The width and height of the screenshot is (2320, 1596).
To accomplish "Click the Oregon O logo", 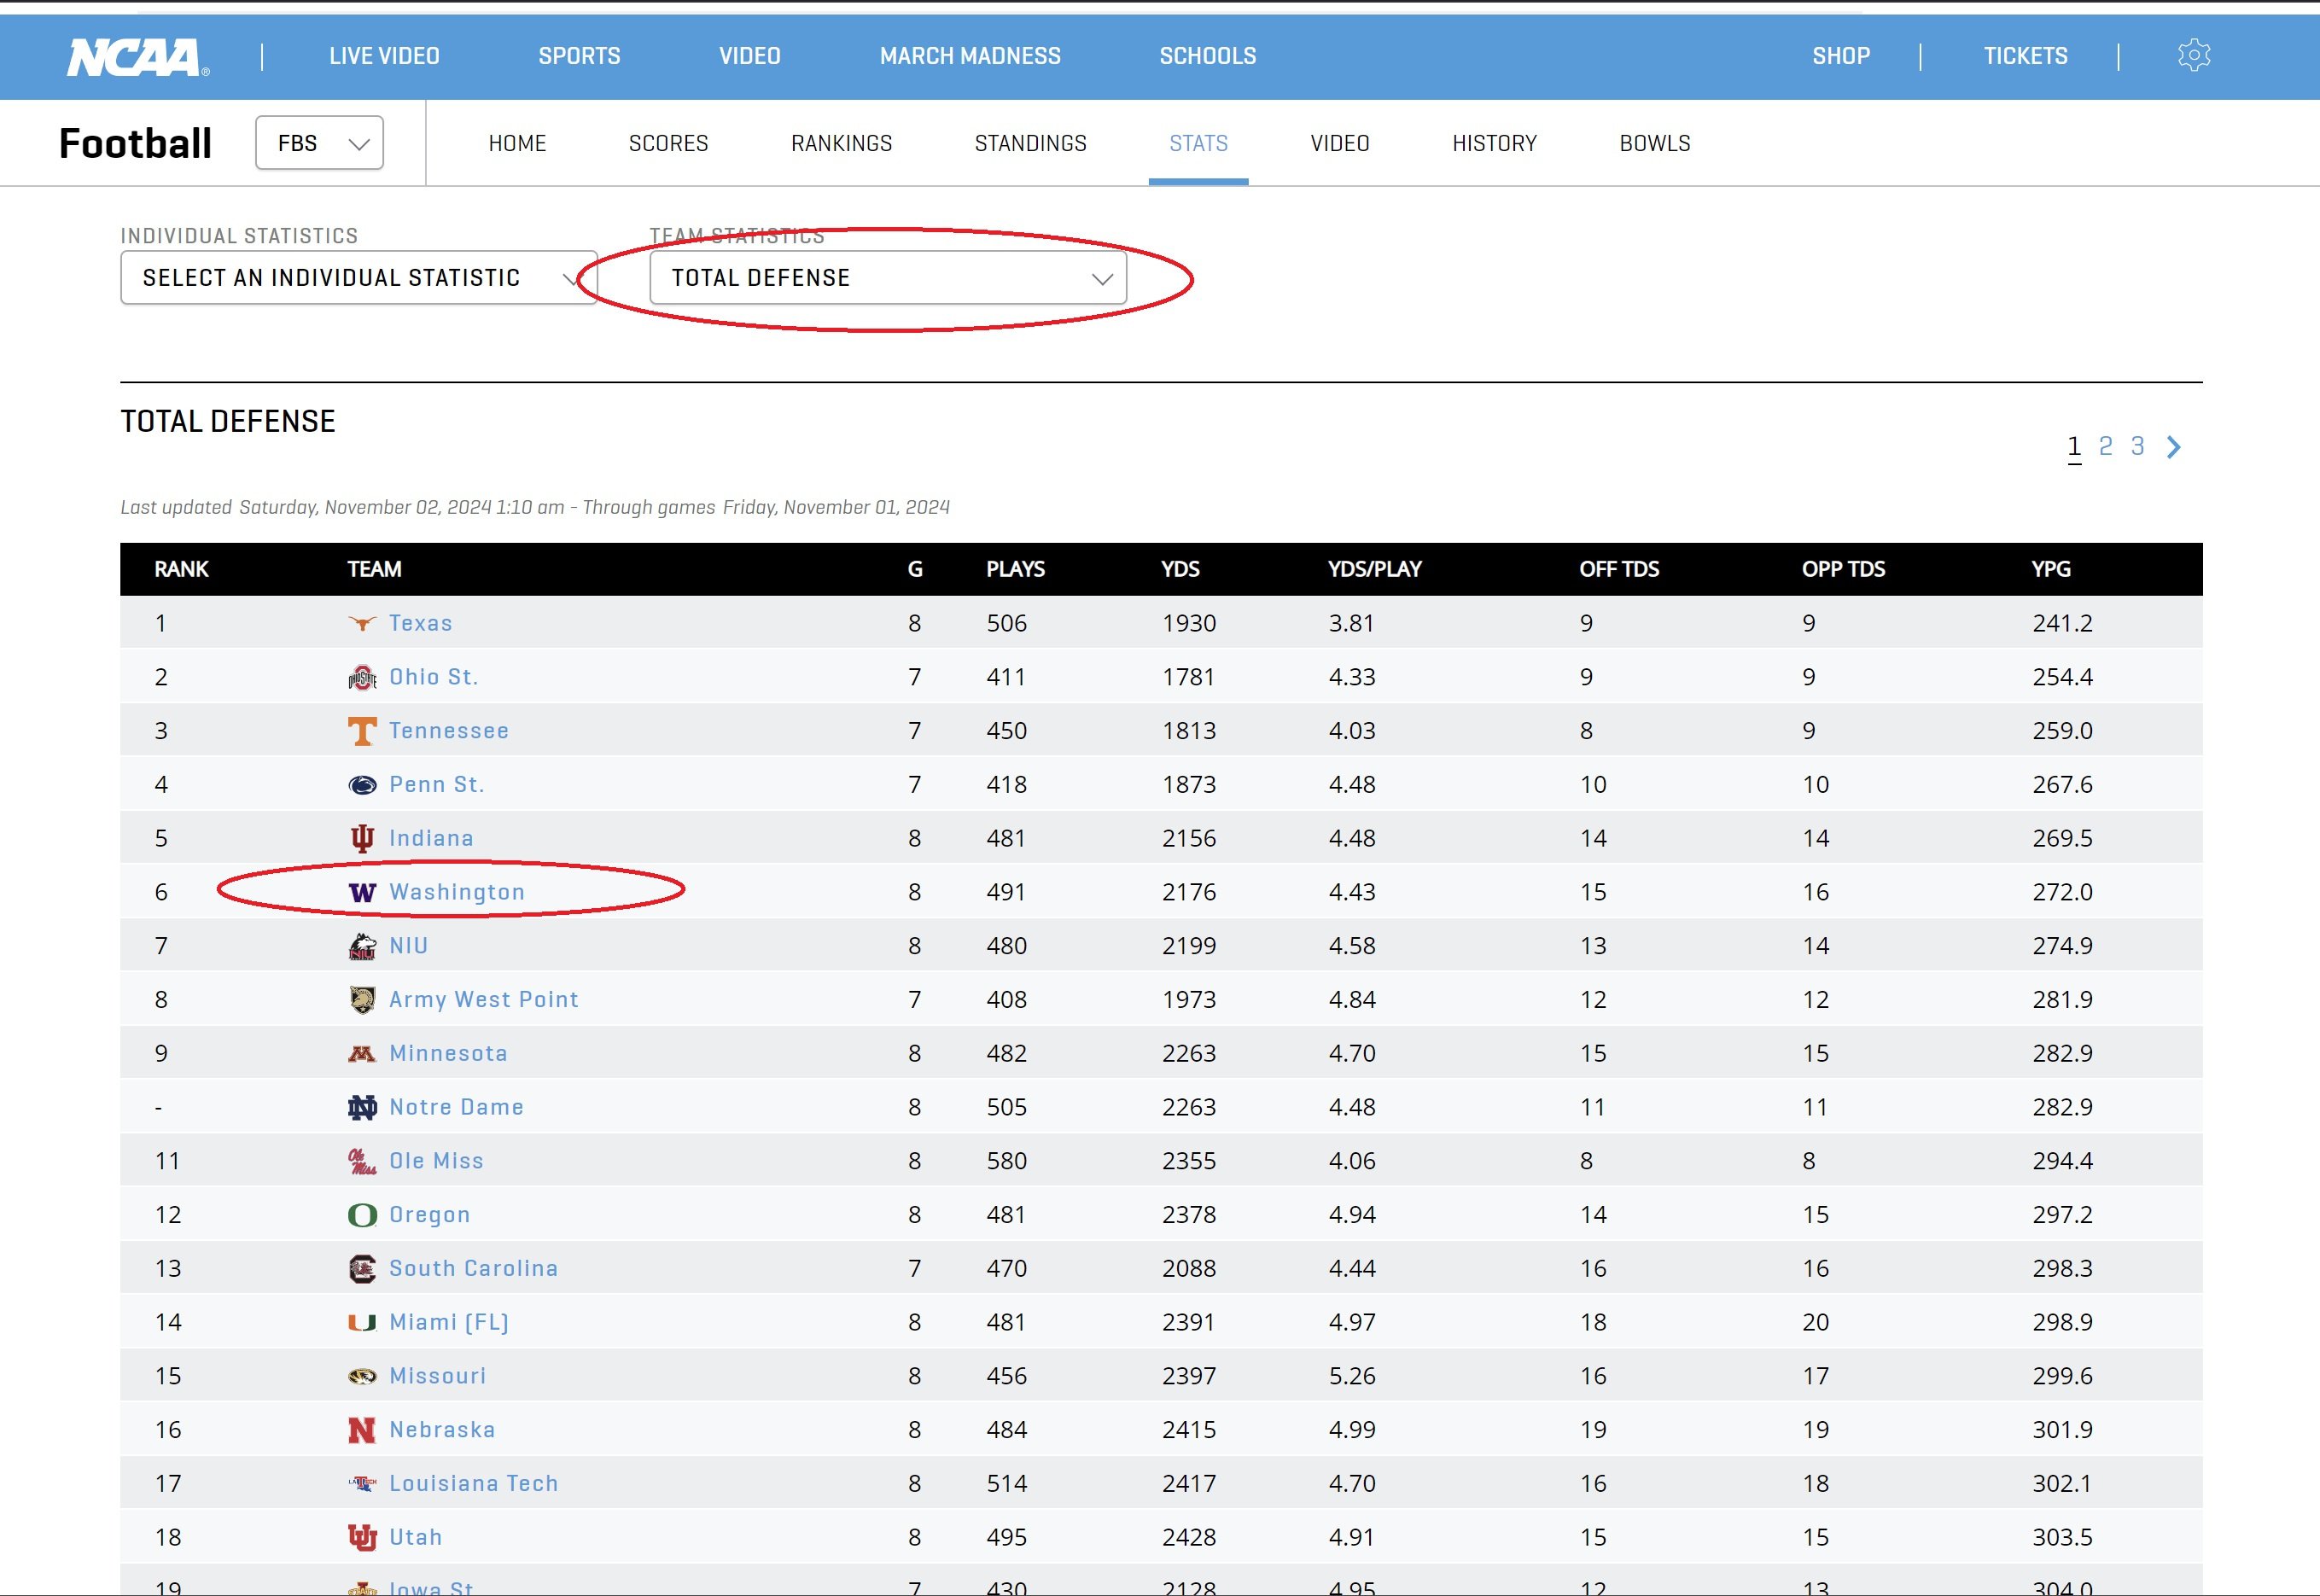I will pos(362,1215).
